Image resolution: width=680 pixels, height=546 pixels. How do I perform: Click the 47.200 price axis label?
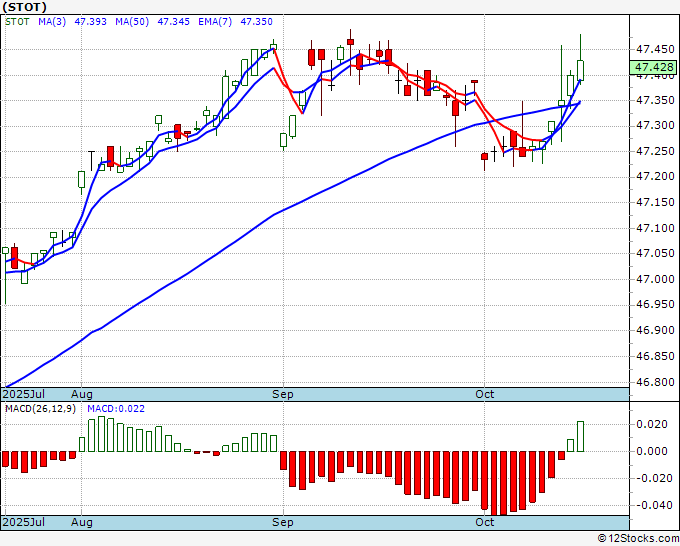655,177
